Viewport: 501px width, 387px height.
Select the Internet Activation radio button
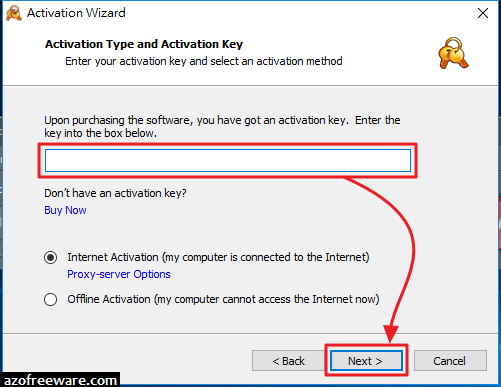51,257
